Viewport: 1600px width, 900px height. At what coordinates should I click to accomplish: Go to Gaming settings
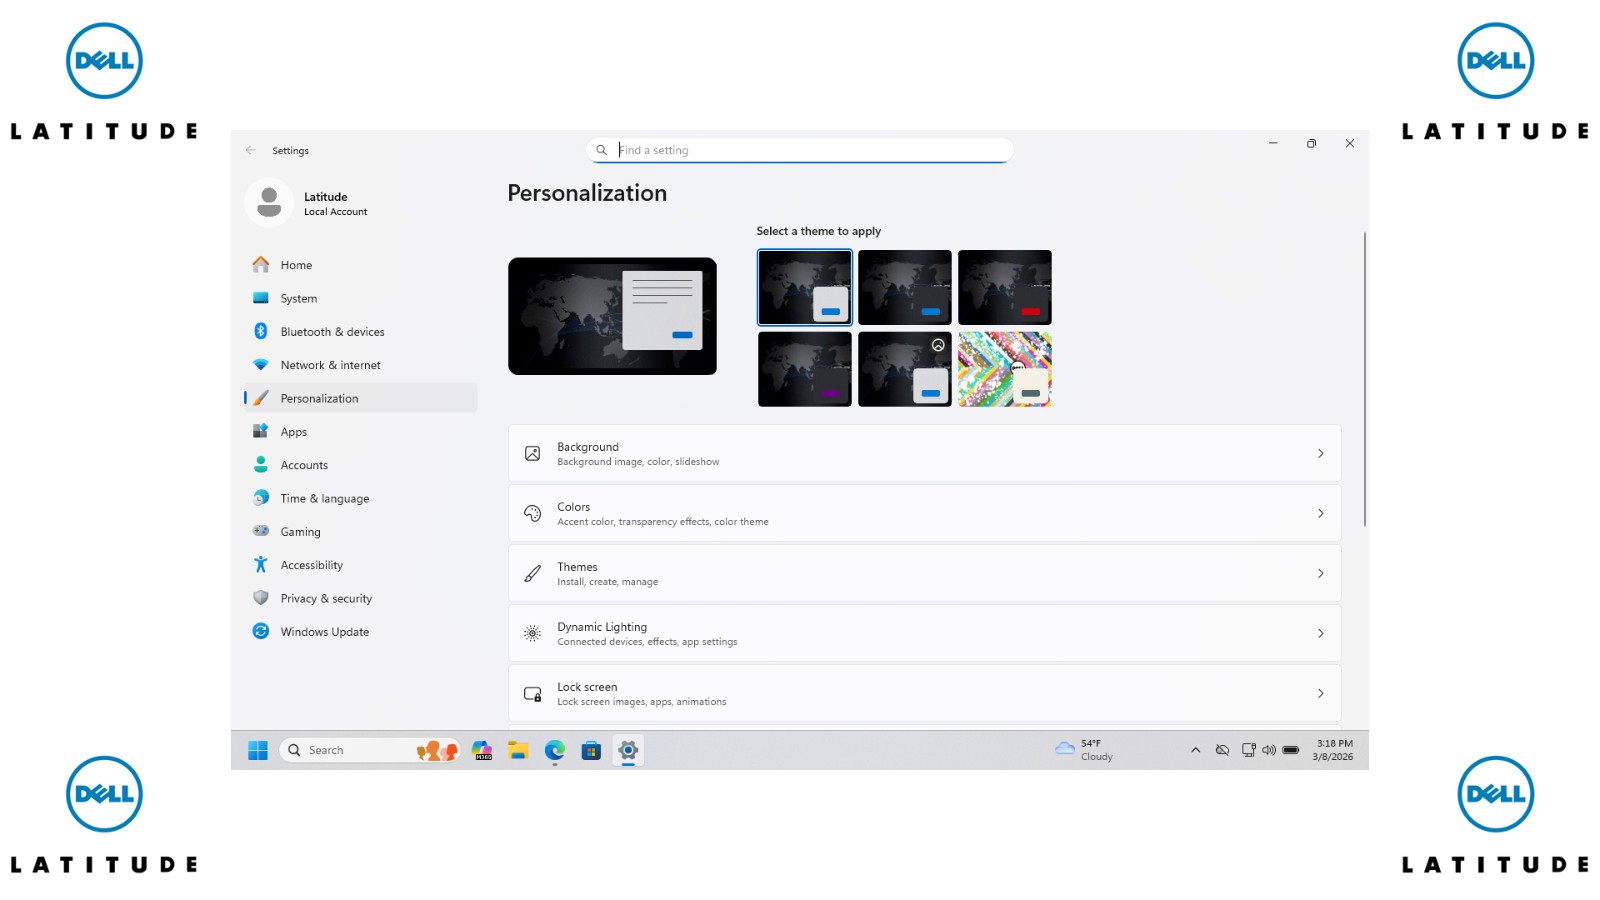(360, 532)
